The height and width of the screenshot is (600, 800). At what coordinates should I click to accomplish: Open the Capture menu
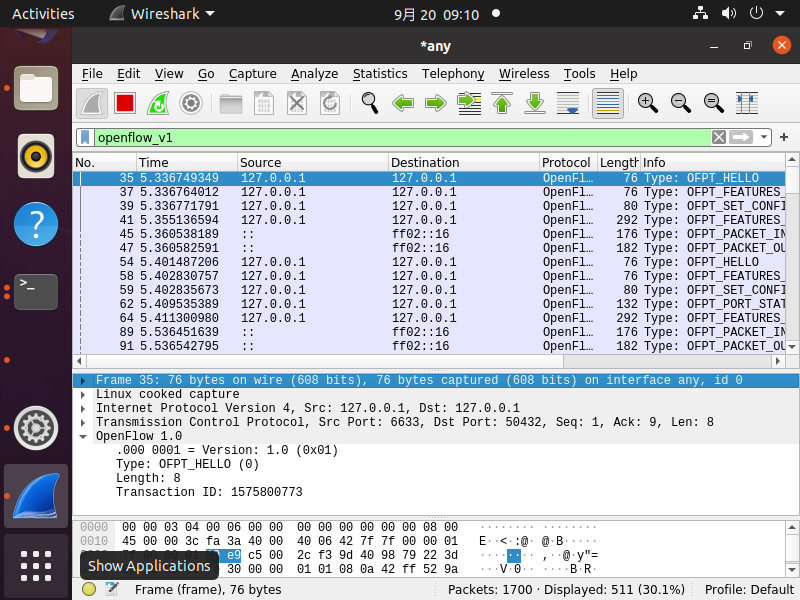(253, 74)
